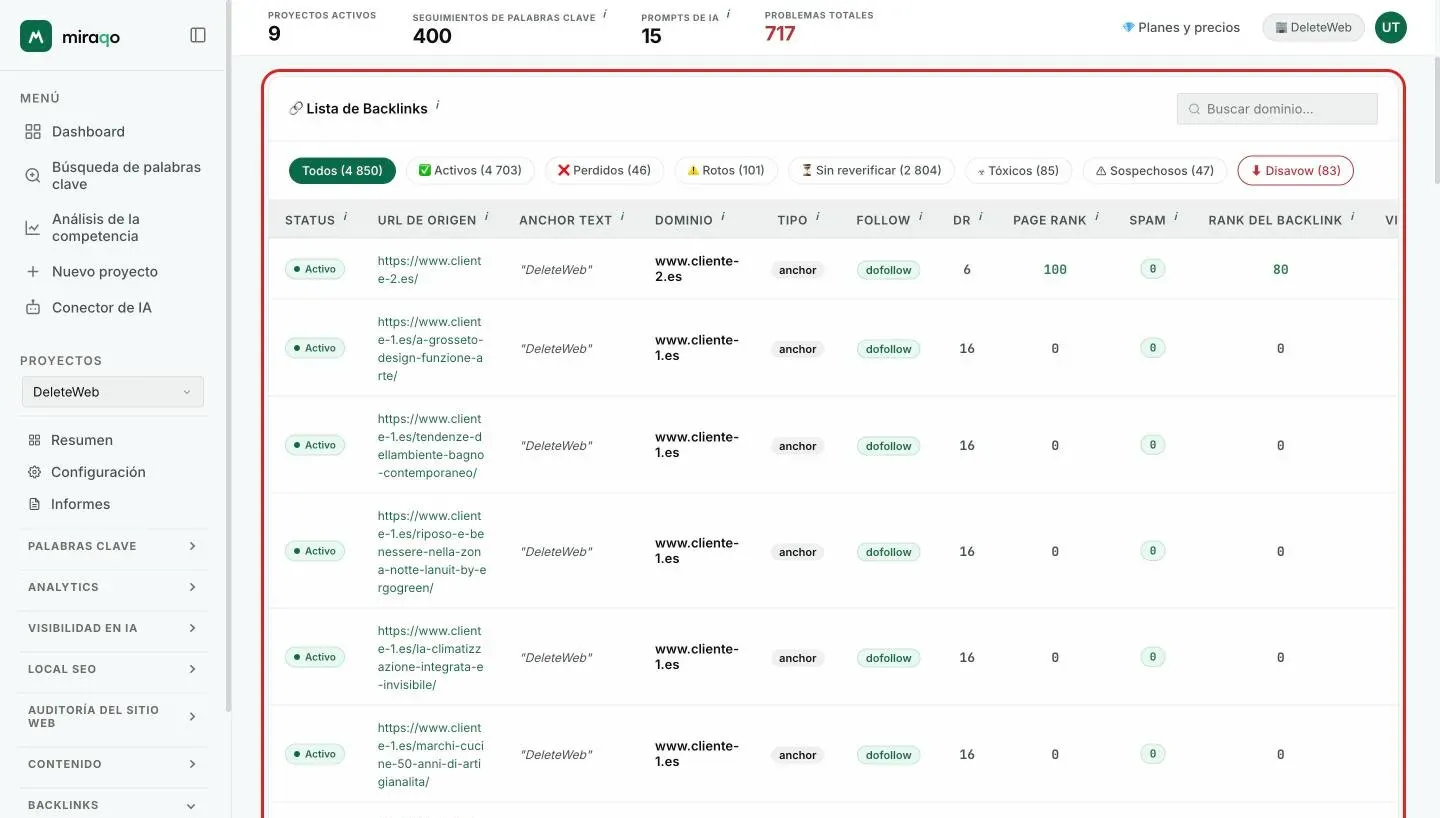Click the miraqo logo icon
This screenshot has width=1440, height=818.
click(x=36, y=36)
